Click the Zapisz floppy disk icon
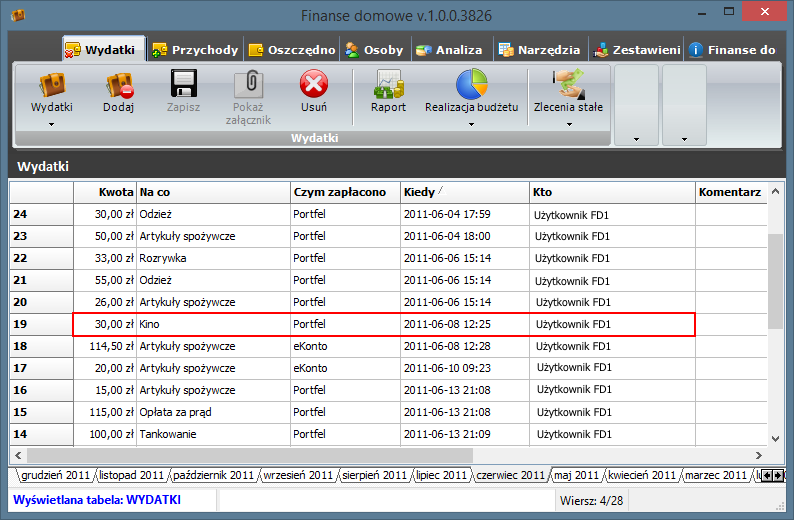794x520 pixels. (183, 85)
